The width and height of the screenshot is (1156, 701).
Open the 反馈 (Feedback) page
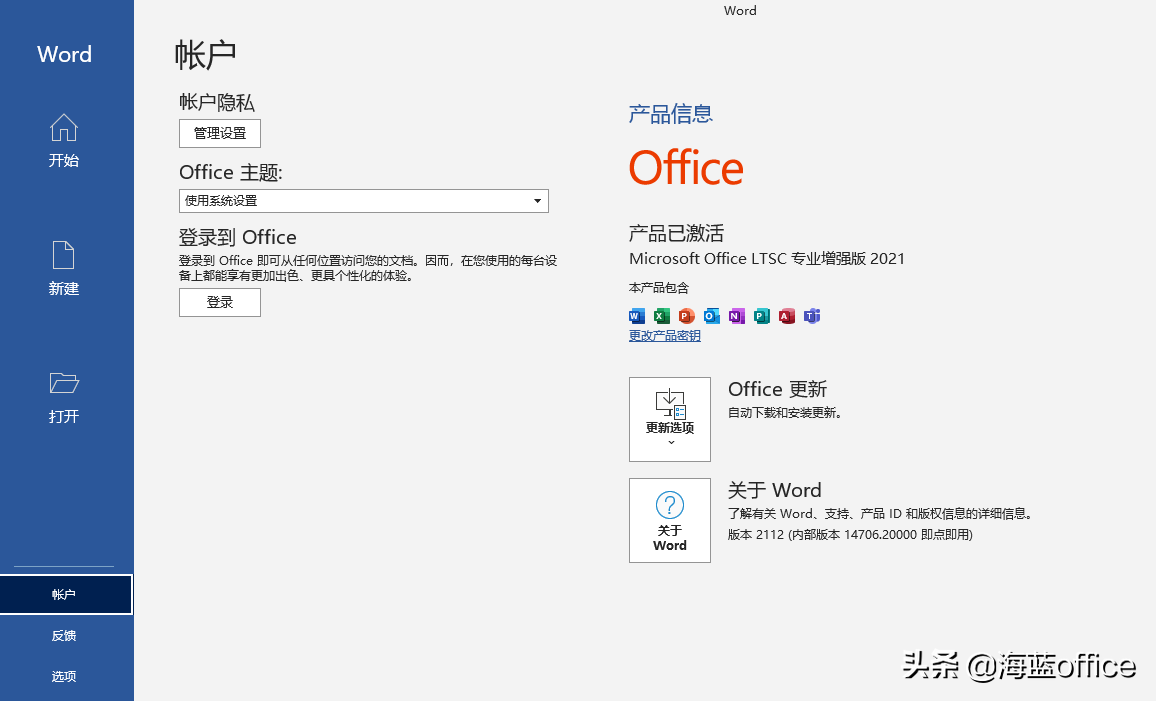[x=64, y=635]
